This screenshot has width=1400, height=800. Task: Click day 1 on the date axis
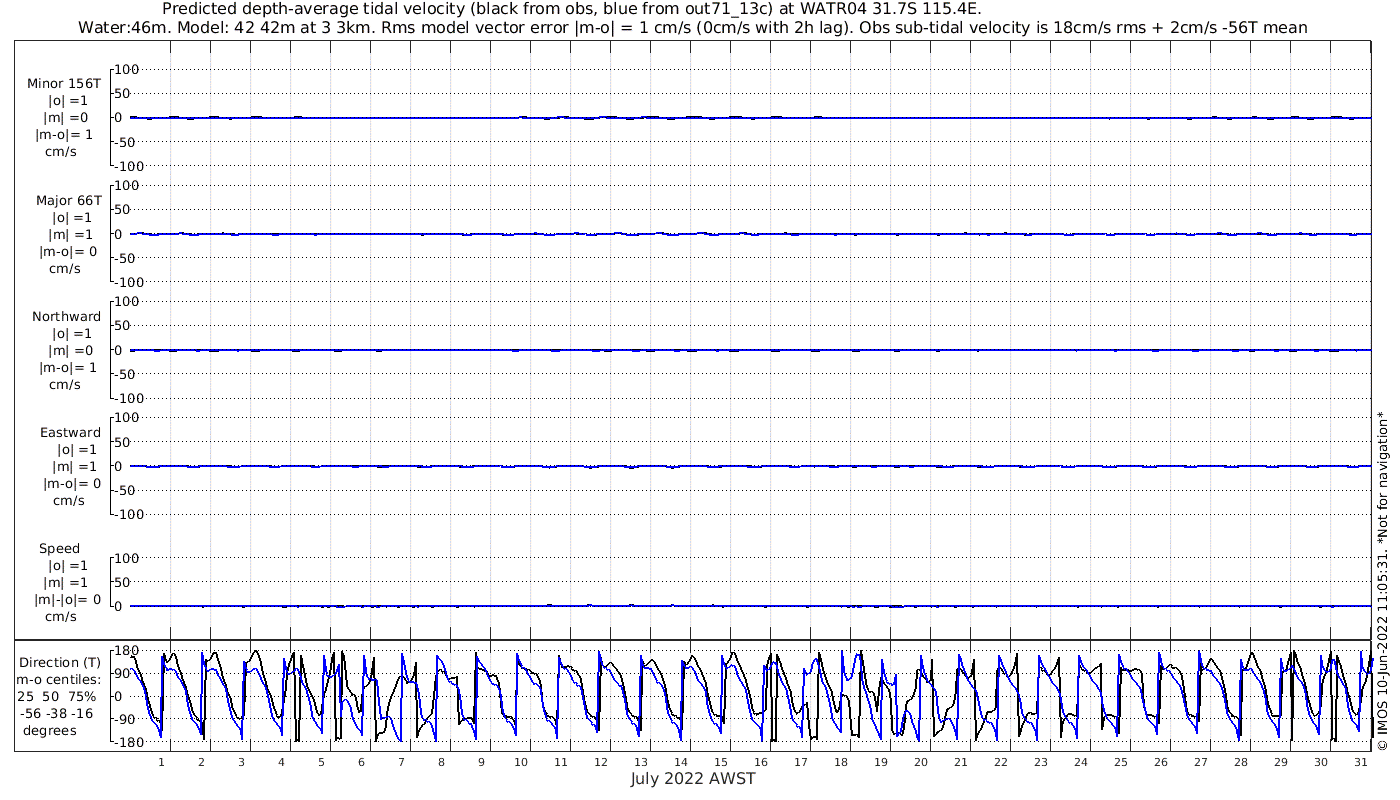point(161,762)
